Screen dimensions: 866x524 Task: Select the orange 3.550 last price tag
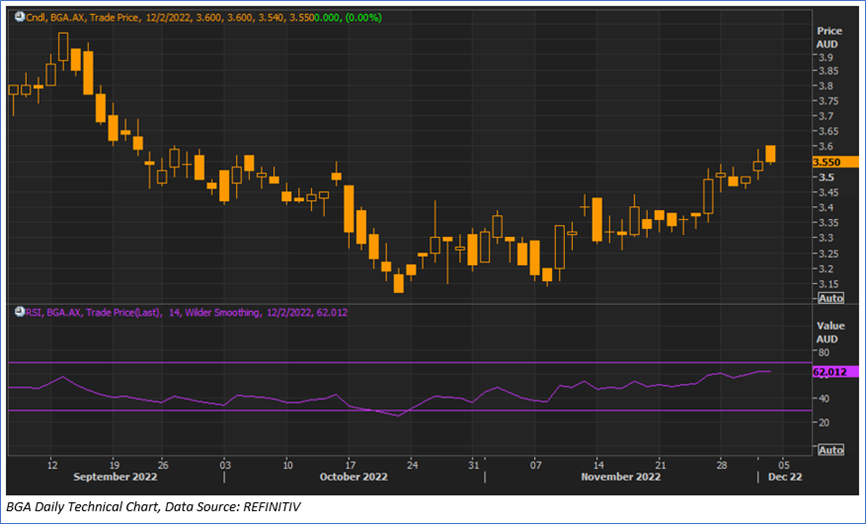pyautogui.click(x=835, y=162)
